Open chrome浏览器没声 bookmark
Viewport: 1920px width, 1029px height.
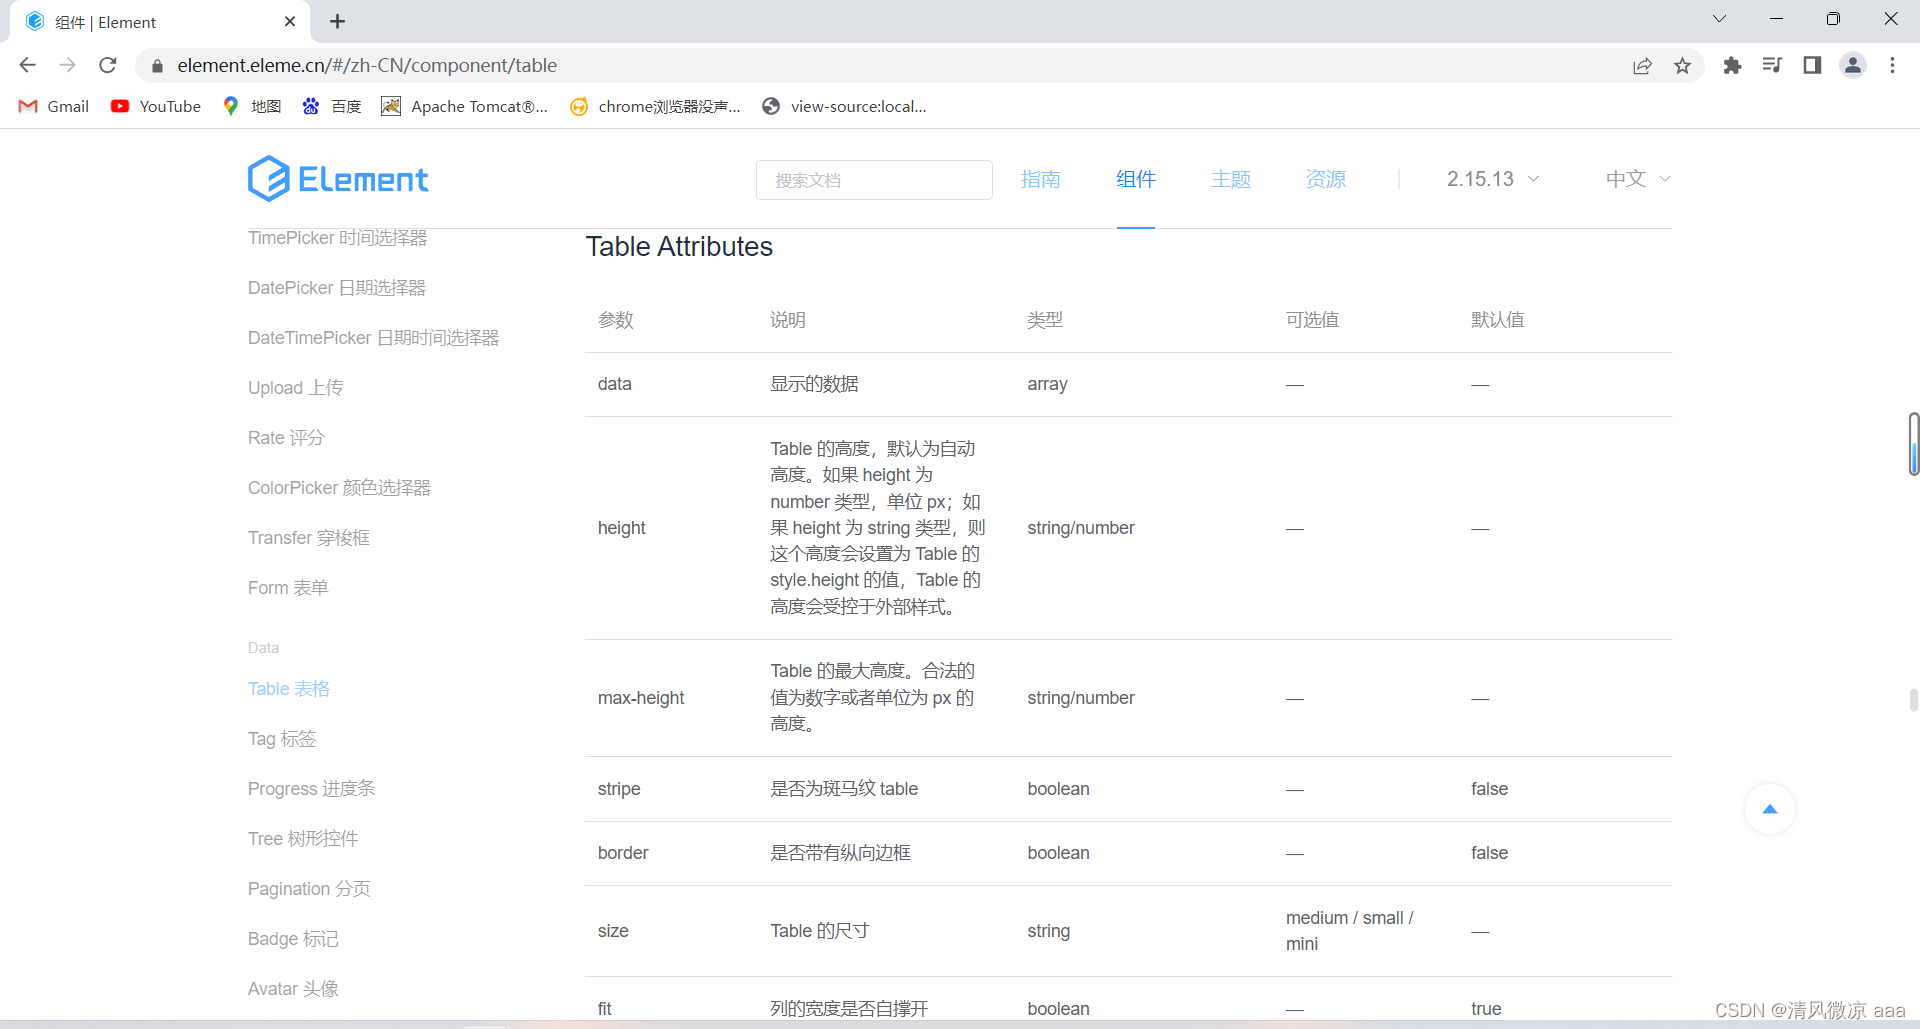tap(655, 106)
